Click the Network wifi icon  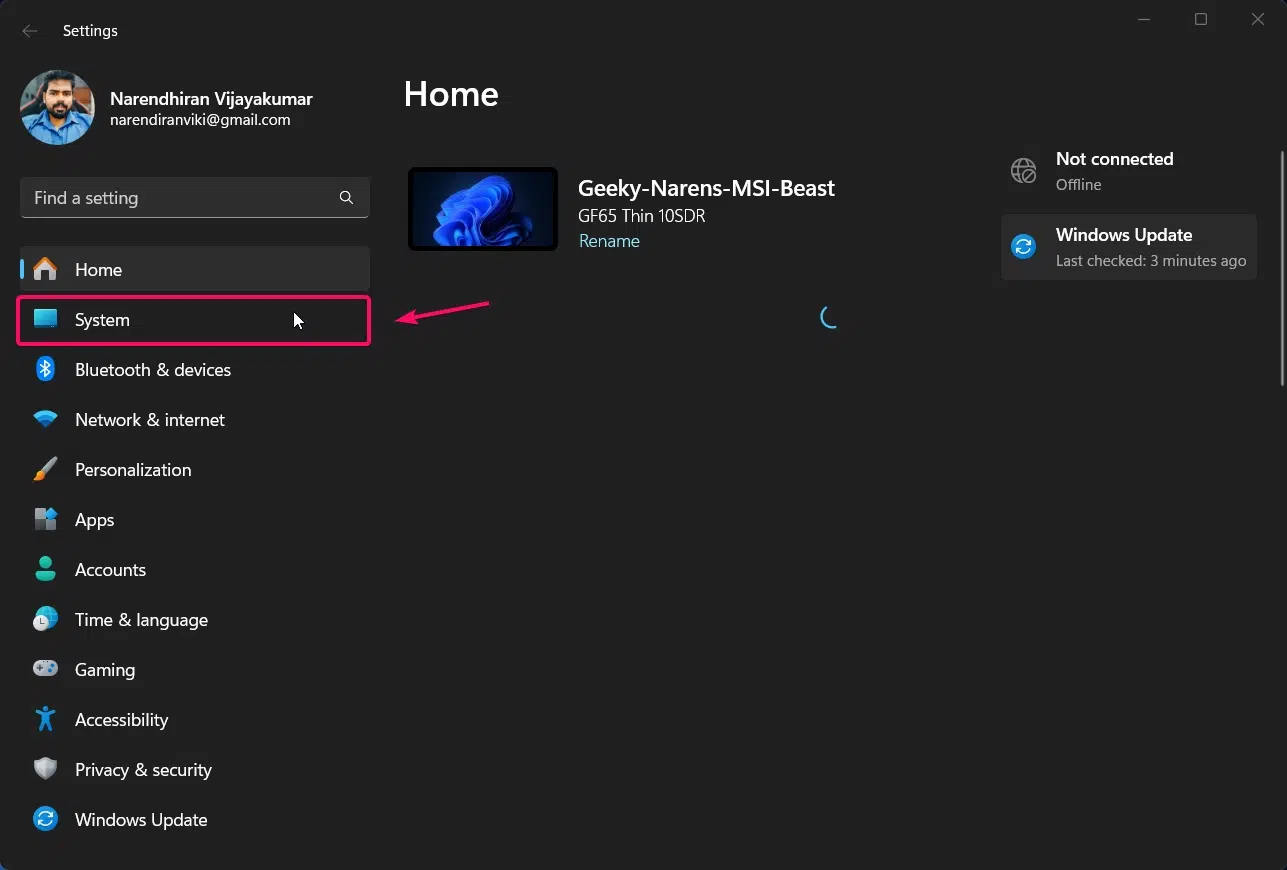pyautogui.click(x=45, y=420)
